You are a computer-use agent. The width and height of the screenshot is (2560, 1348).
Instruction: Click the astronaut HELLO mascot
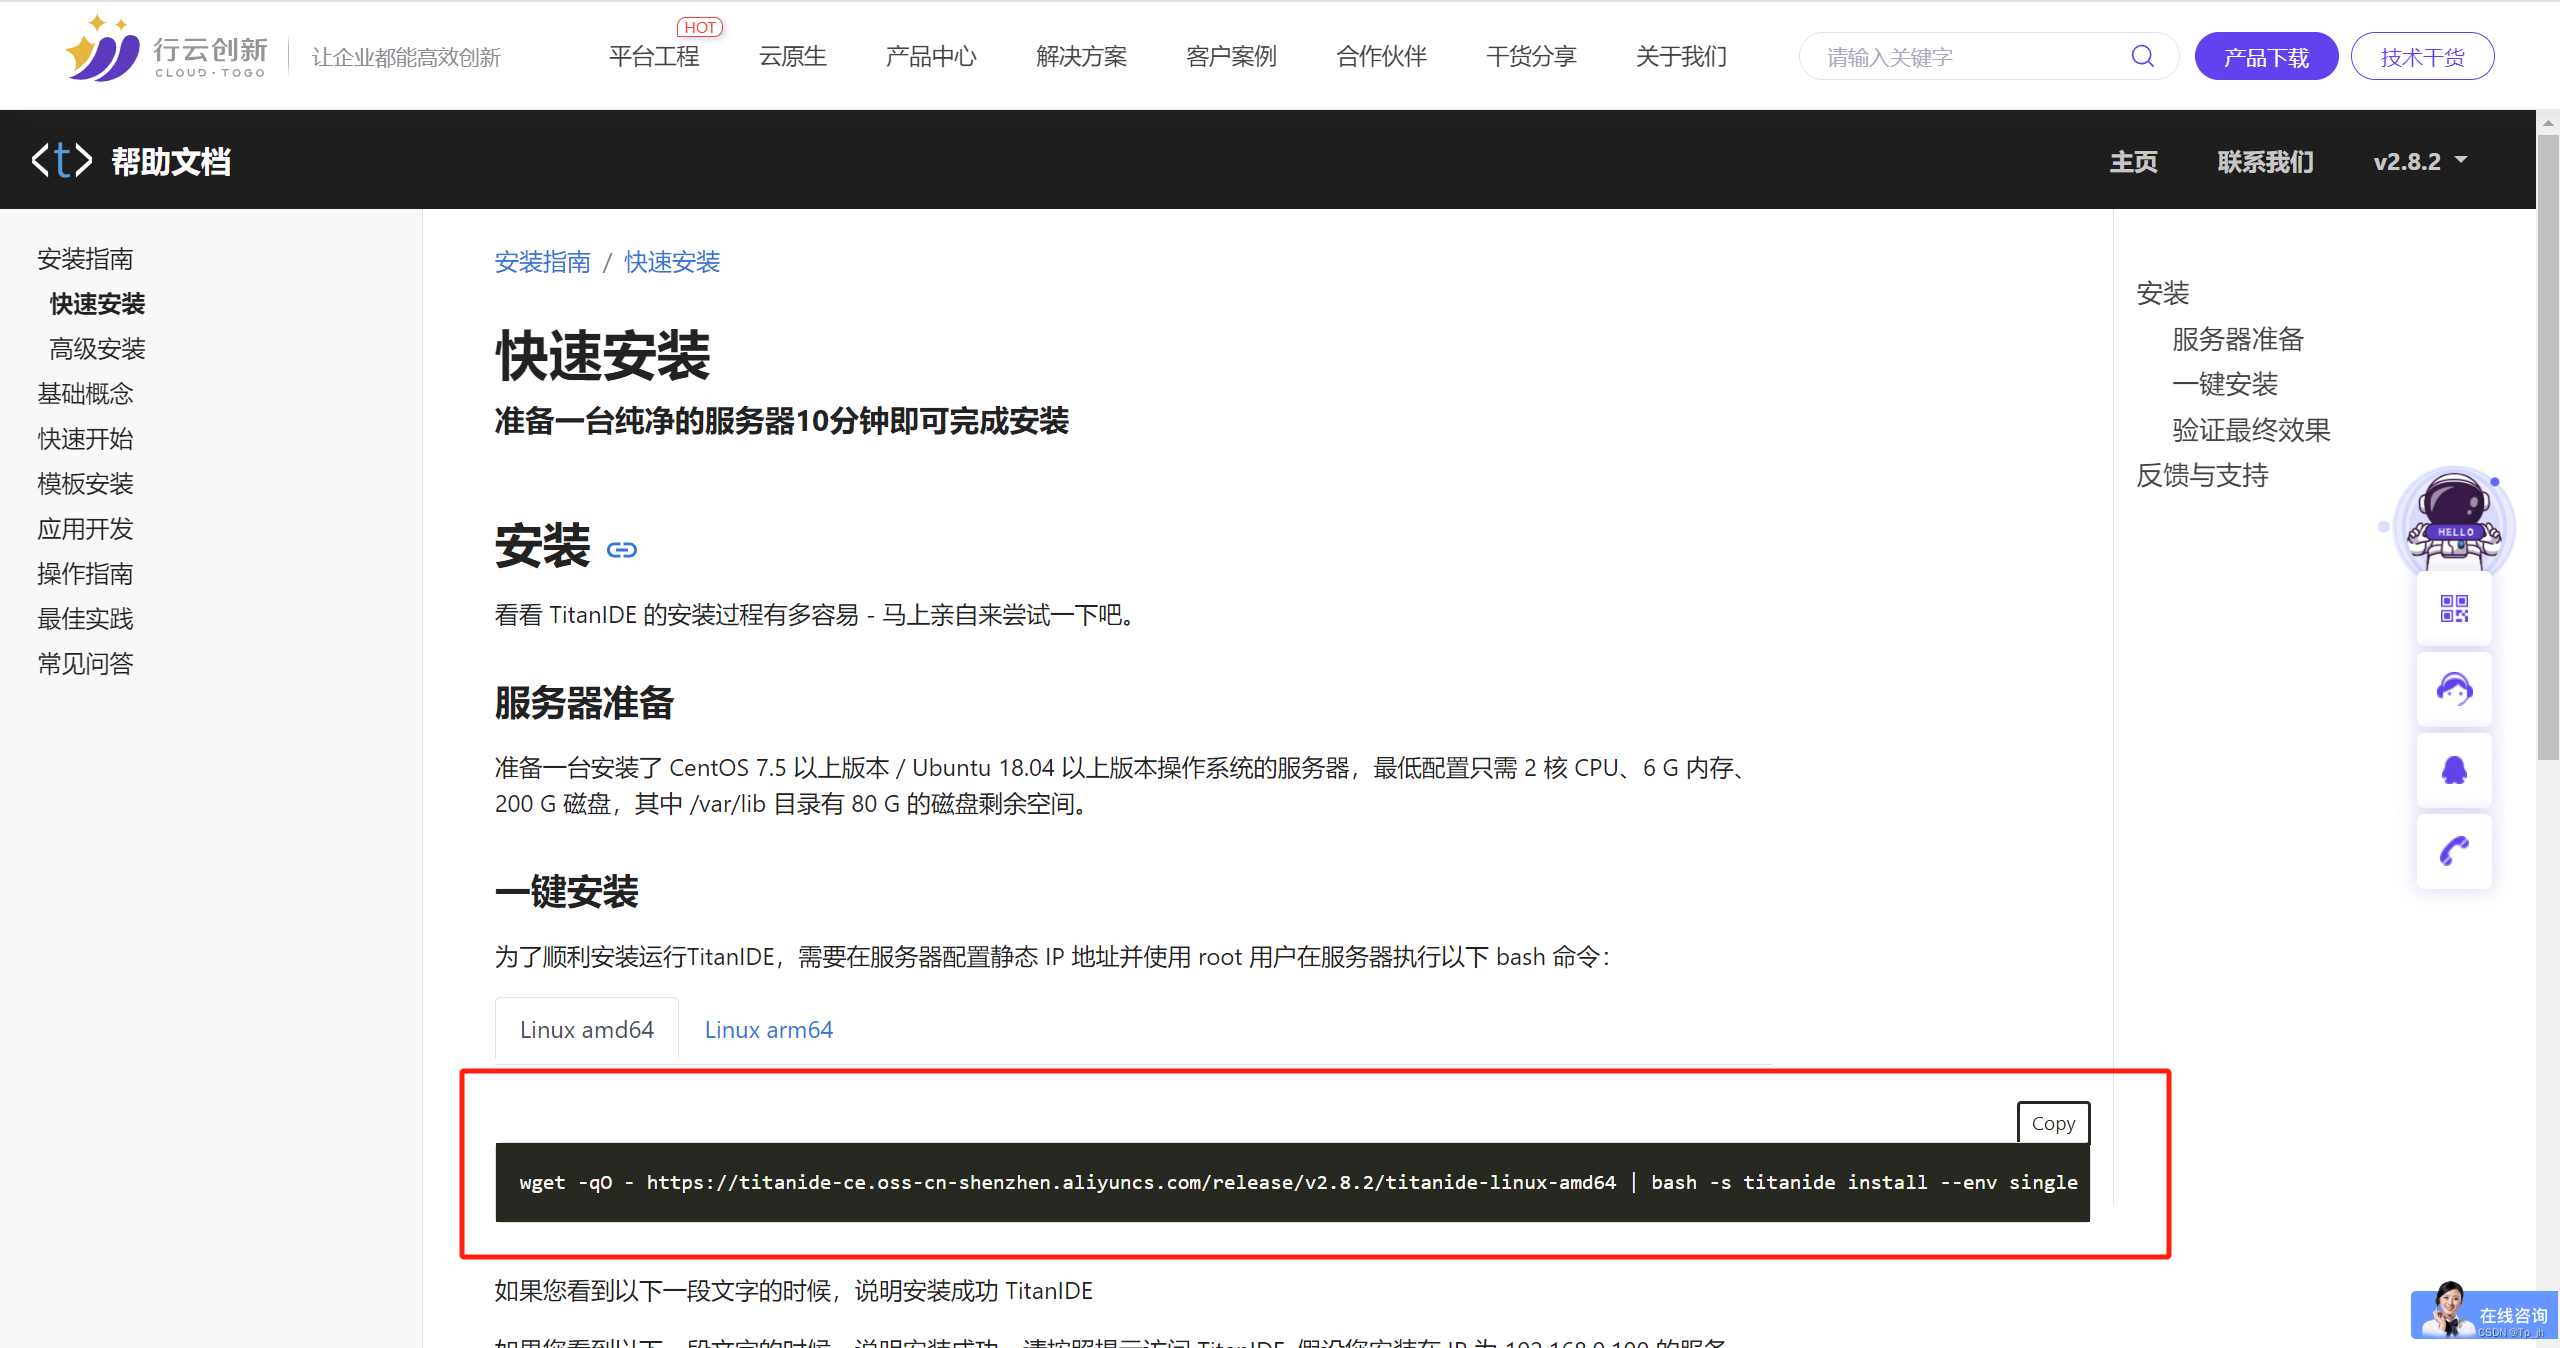[2453, 520]
